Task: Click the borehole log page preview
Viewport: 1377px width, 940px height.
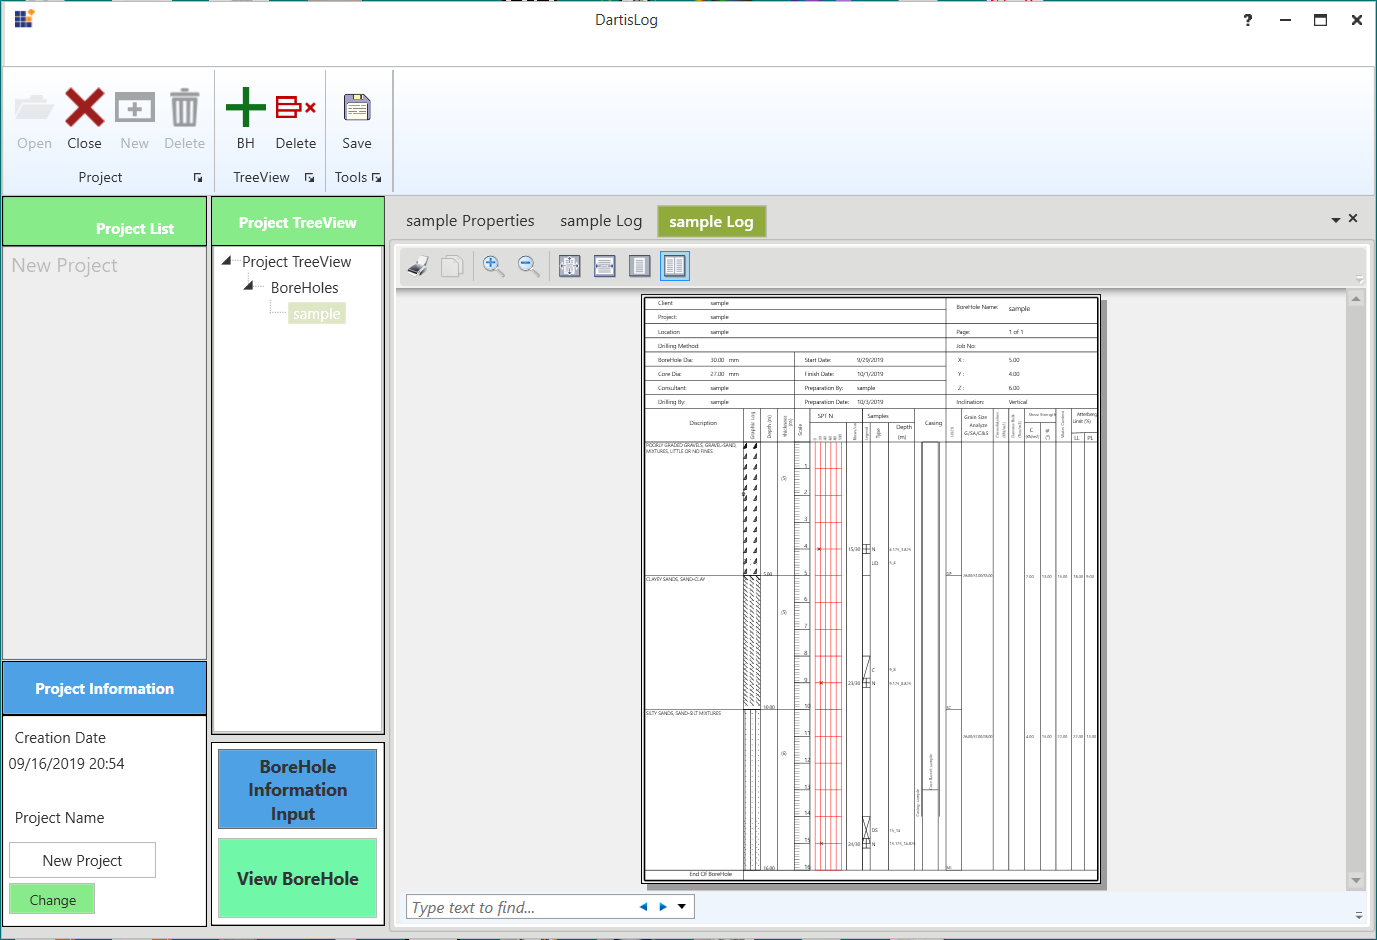Action: click(x=871, y=589)
